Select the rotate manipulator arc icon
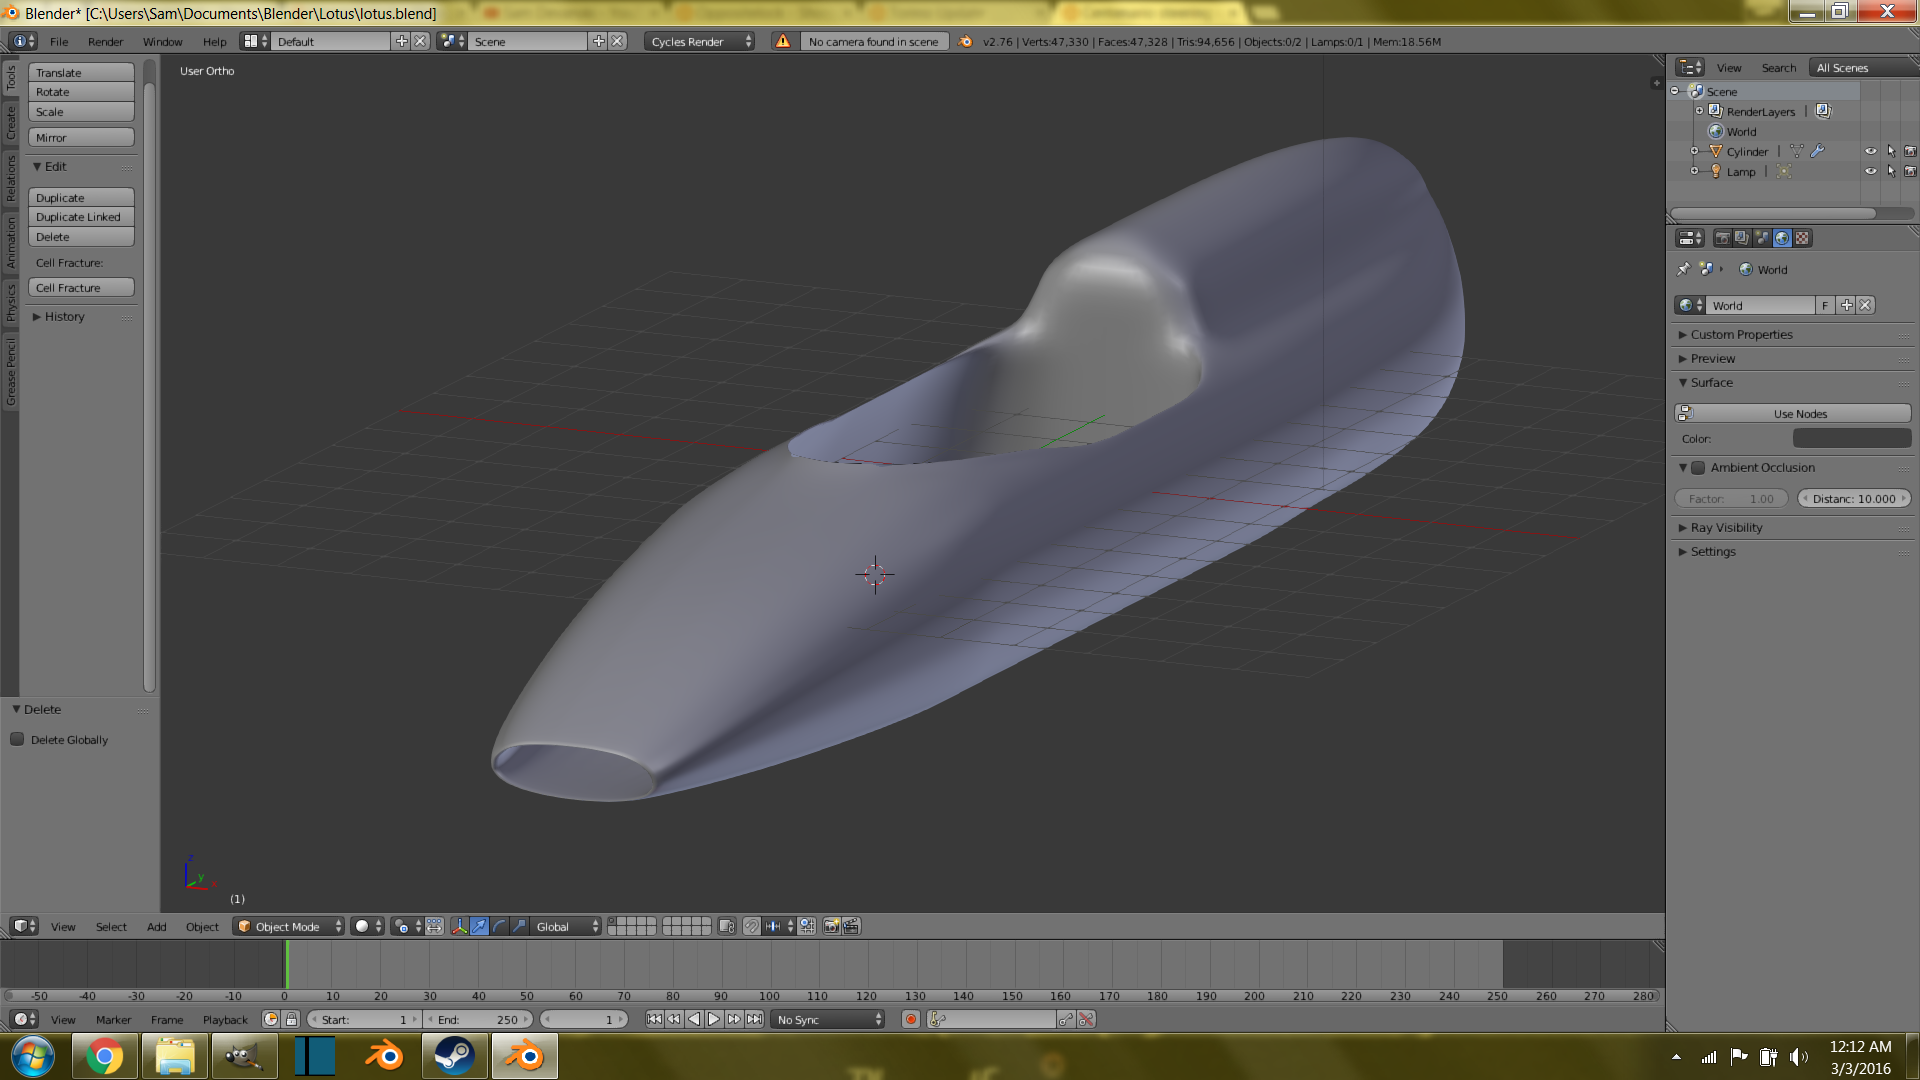1920x1080 pixels. coord(499,926)
